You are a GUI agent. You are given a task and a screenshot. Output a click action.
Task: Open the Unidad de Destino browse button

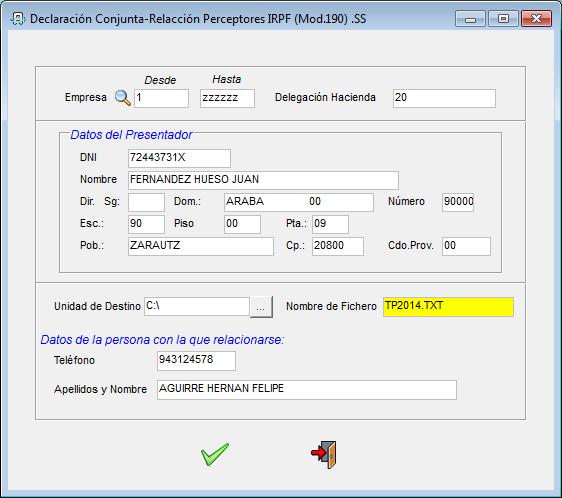coord(261,307)
